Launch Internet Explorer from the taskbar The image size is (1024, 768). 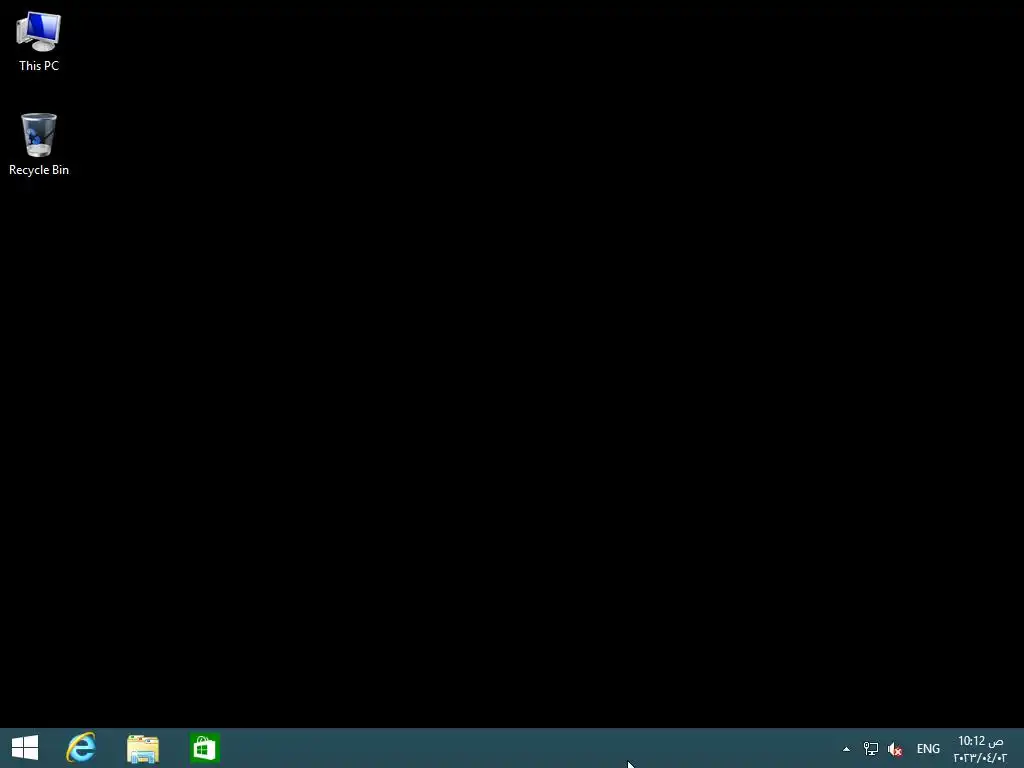81,748
